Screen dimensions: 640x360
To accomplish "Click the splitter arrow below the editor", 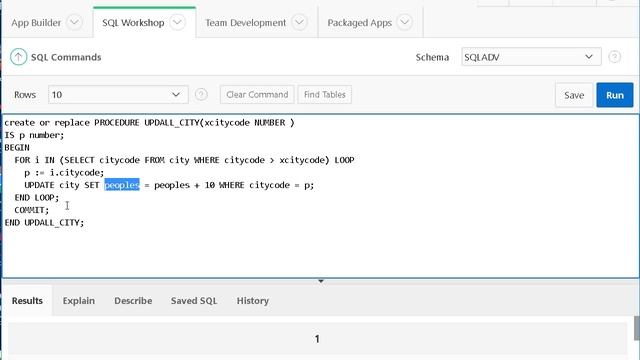I will click(x=321, y=281).
